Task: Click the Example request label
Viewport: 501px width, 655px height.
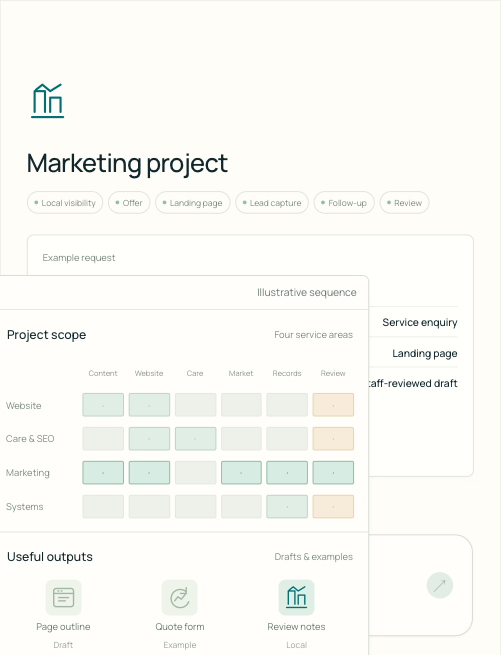Action: tap(79, 258)
